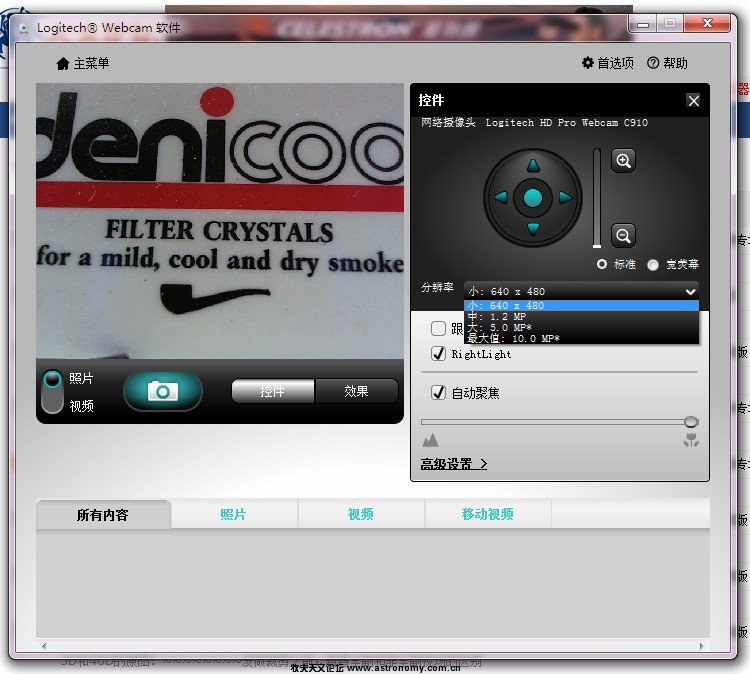Reset pan with the center dot button
The height and width of the screenshot is (674, 750).
coord(533,197)
